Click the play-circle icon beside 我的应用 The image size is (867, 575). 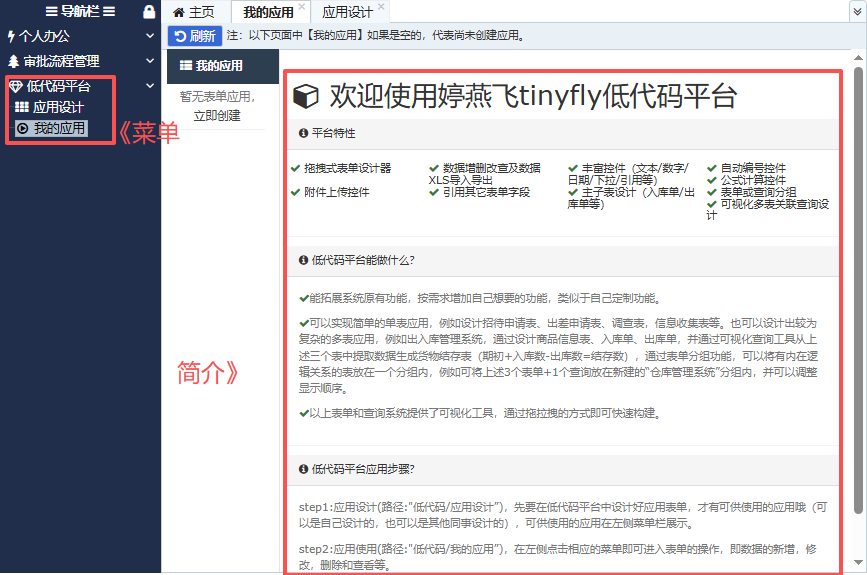(22, 129)
